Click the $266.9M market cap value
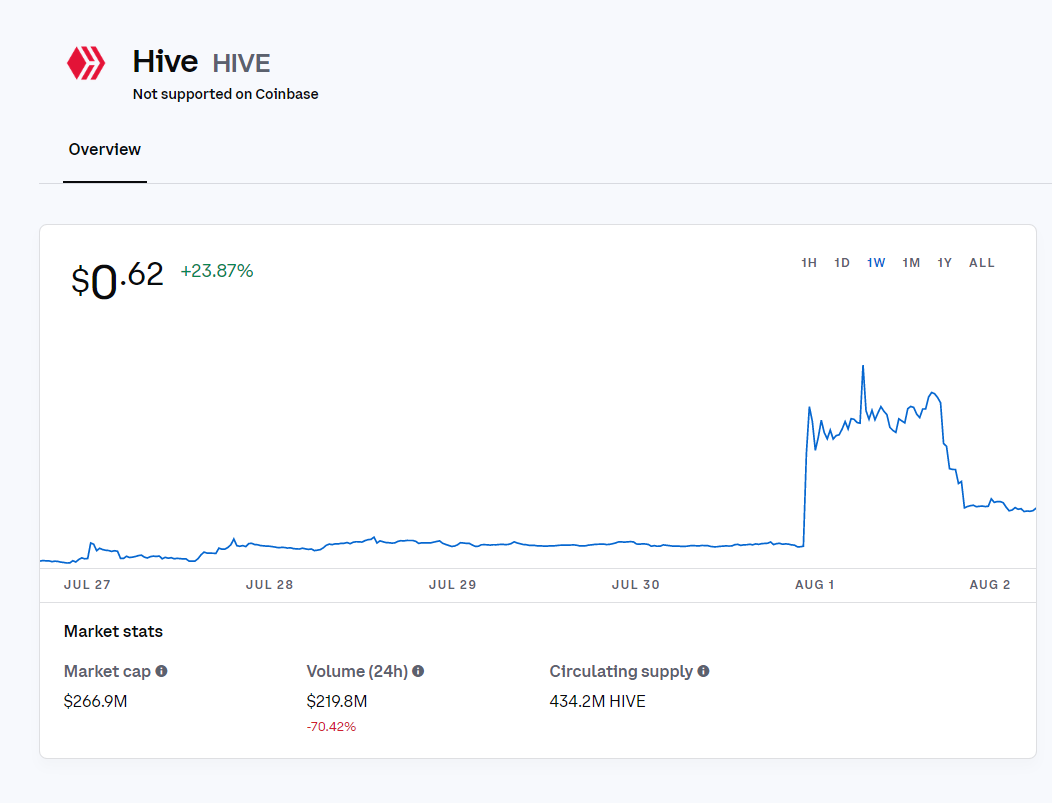 (x=95, y=702)
